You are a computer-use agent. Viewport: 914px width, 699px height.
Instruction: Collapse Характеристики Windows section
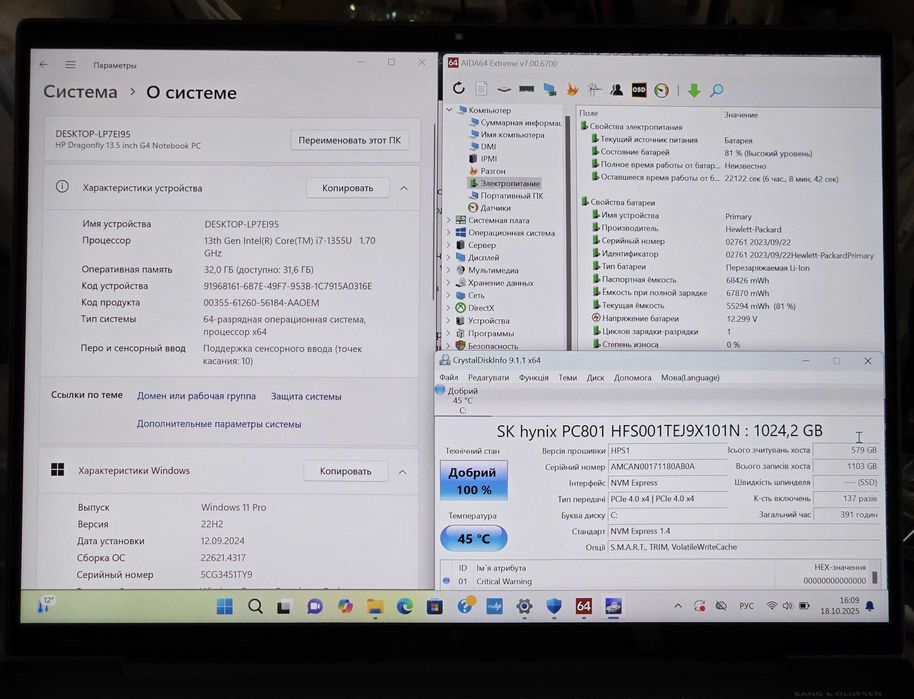[x=402, y=472]
